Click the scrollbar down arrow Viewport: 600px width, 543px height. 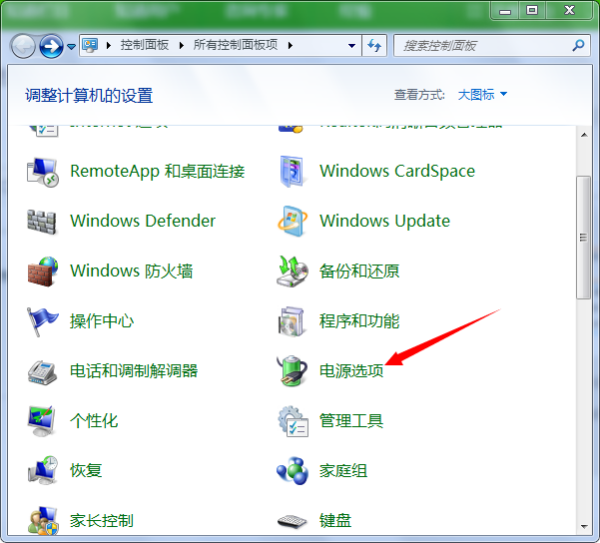click(x=584, y=527)
